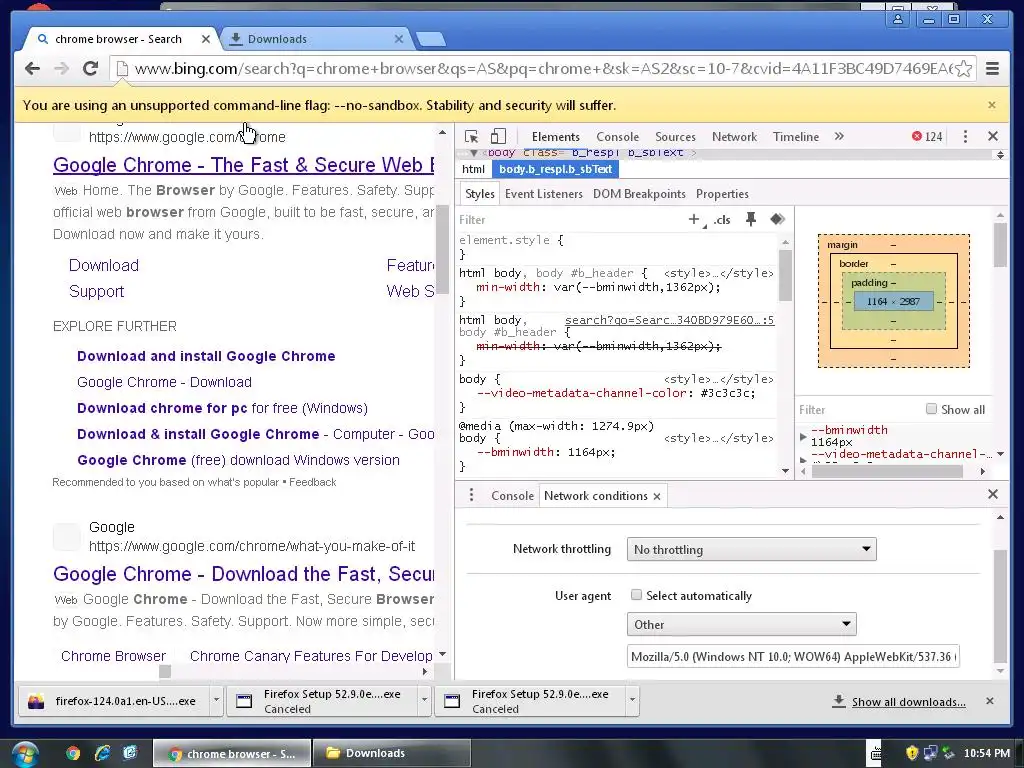Switch to the drawer Console tab
Screen dimensions: 1024x768
512,496
